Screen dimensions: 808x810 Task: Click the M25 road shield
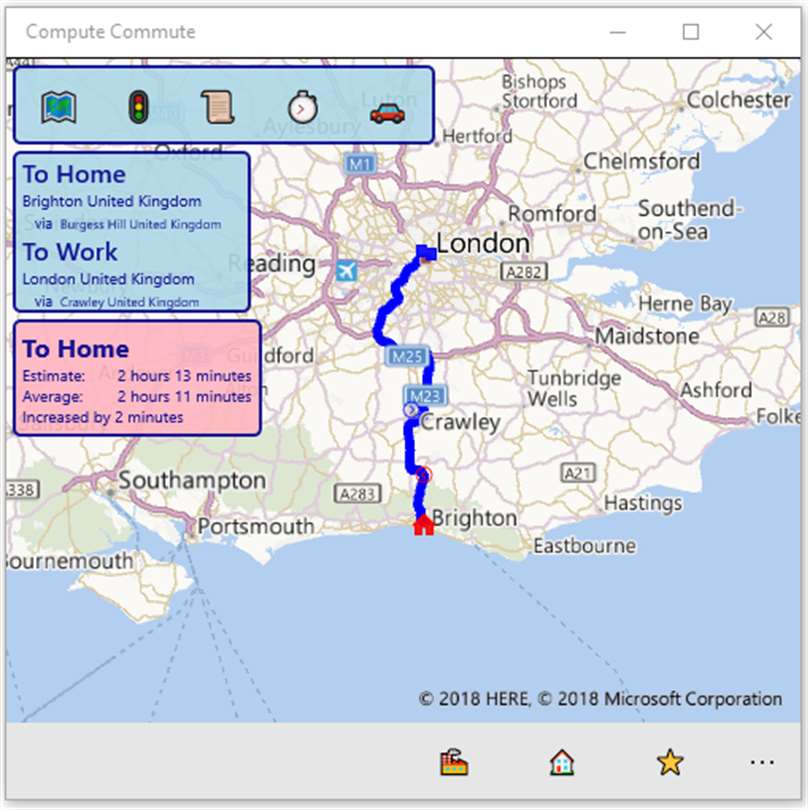click(x=408, y=356)
